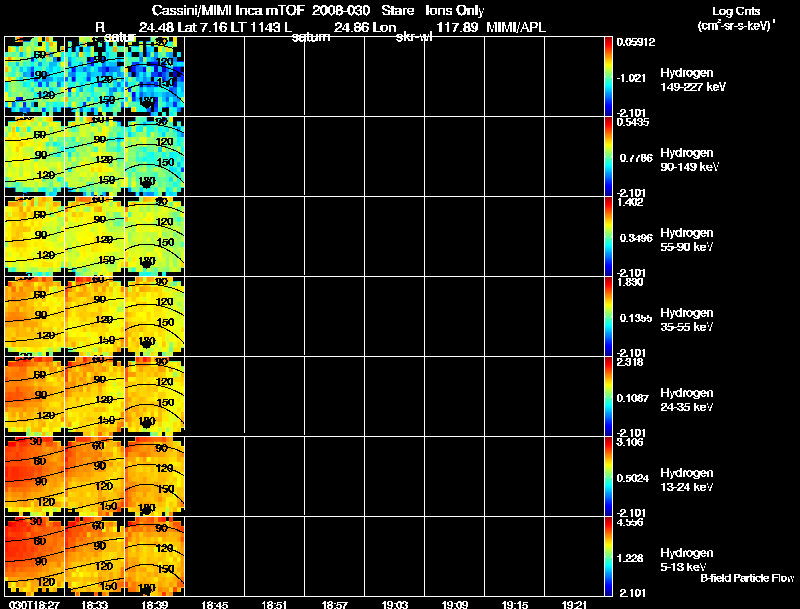Click the MIMI/APL text in header
The image size is (800, 609).
click(517, 26)
